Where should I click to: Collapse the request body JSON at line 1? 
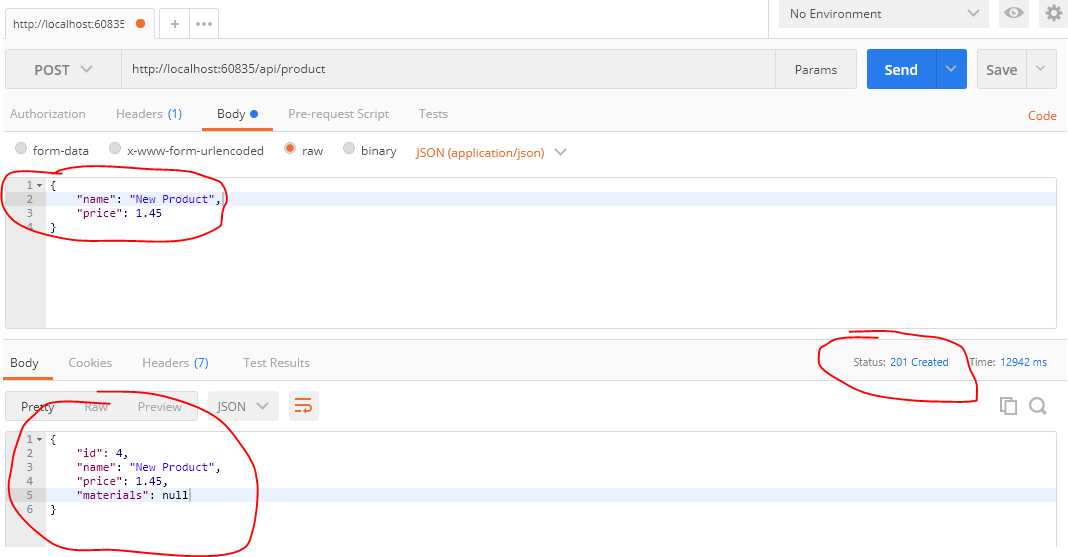click(40, 185)
